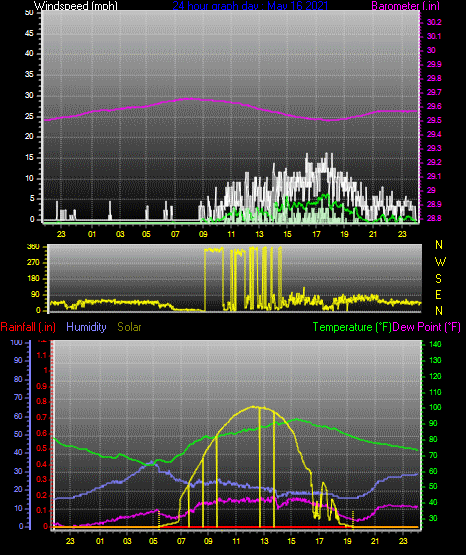The image size is (466, 555).
Task: Click the 'Windspeed (mph)' axis title
Action: [75, 6]
